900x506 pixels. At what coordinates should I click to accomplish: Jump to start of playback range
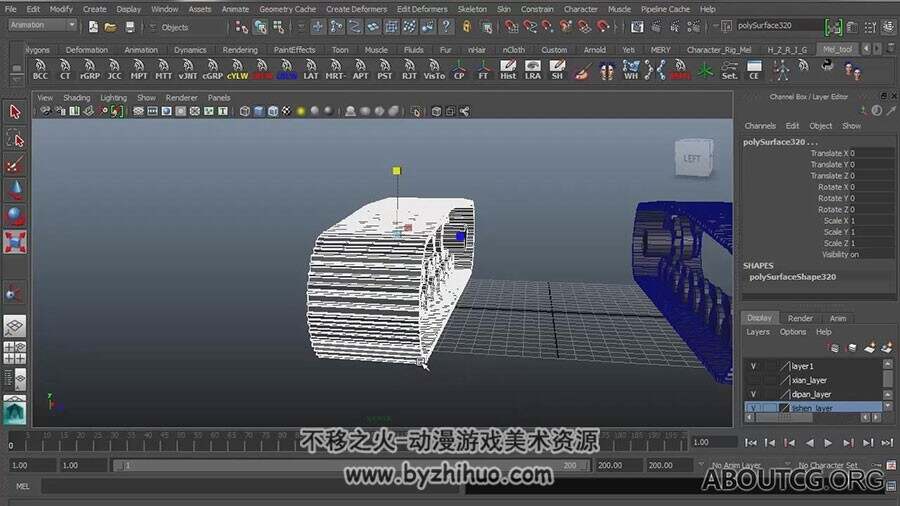(x=750, y=442)
